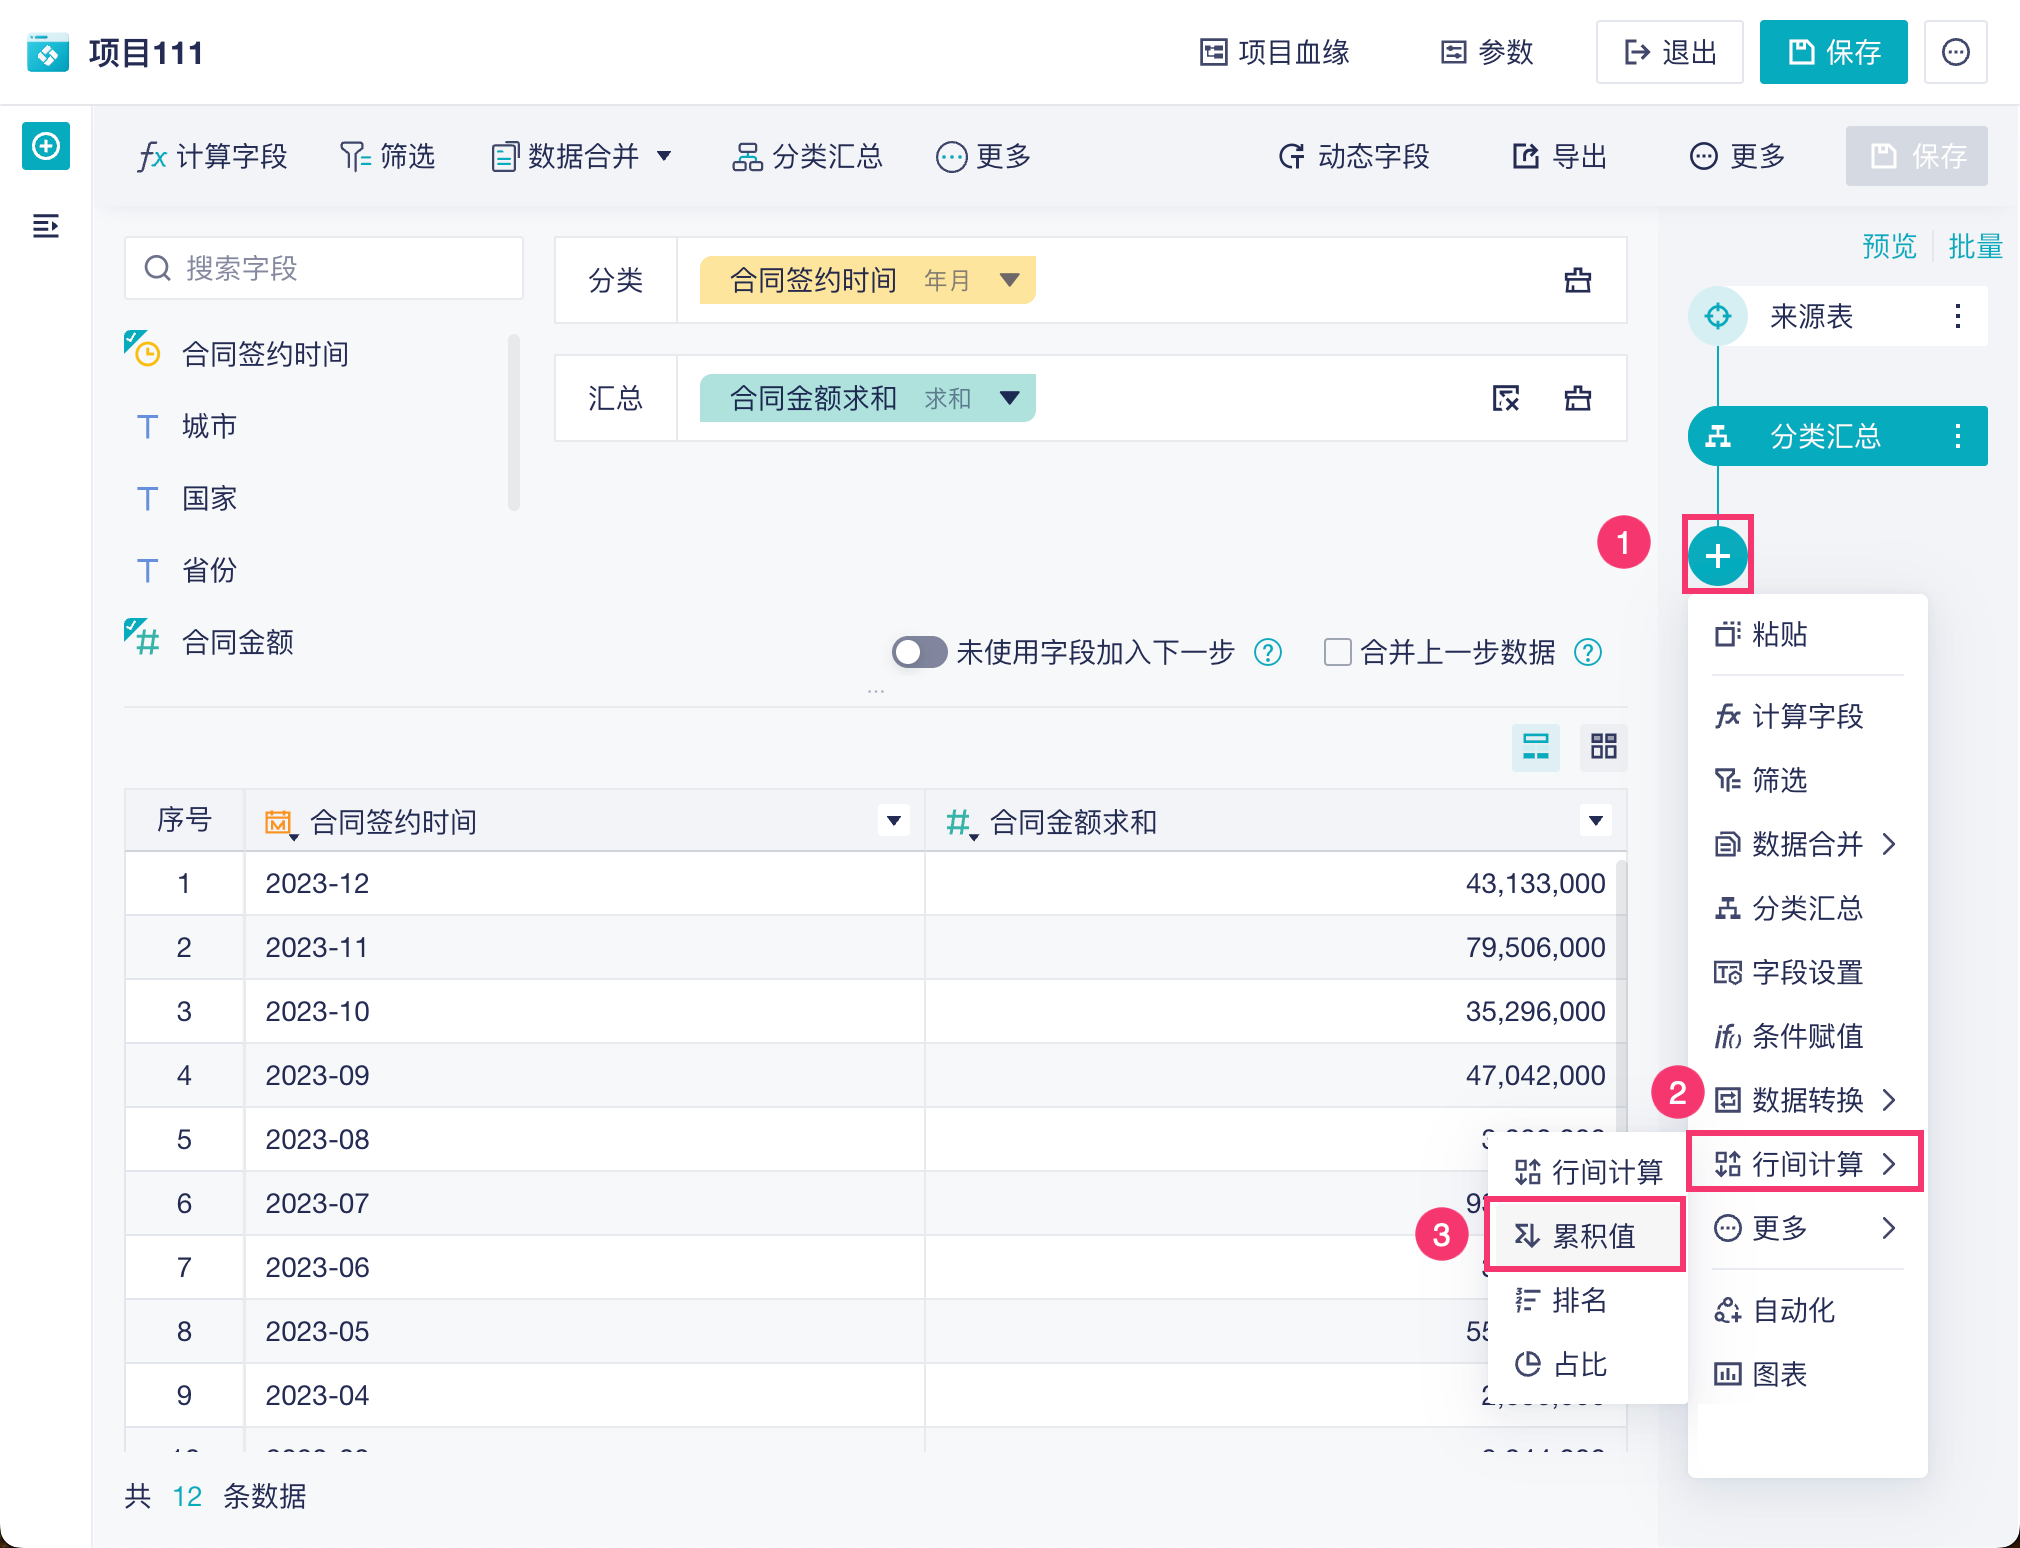Expand 数据合并 toolbar dropdown
Image resolution: width=2020 pixels, height=1548 pixels.
click(664, 156)
